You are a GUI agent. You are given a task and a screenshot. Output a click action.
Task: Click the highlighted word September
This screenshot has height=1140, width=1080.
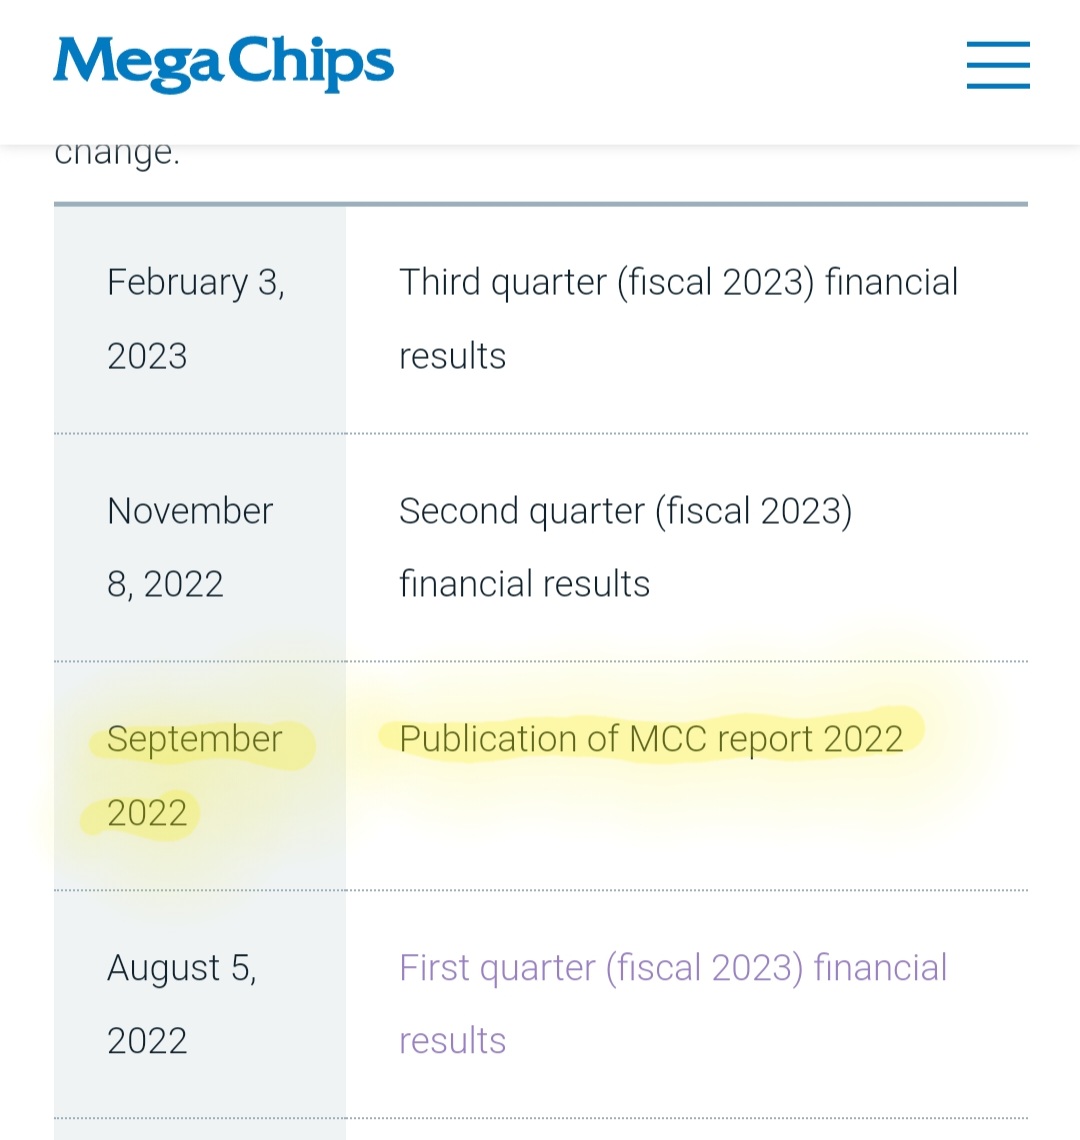[x=195, y=739]
